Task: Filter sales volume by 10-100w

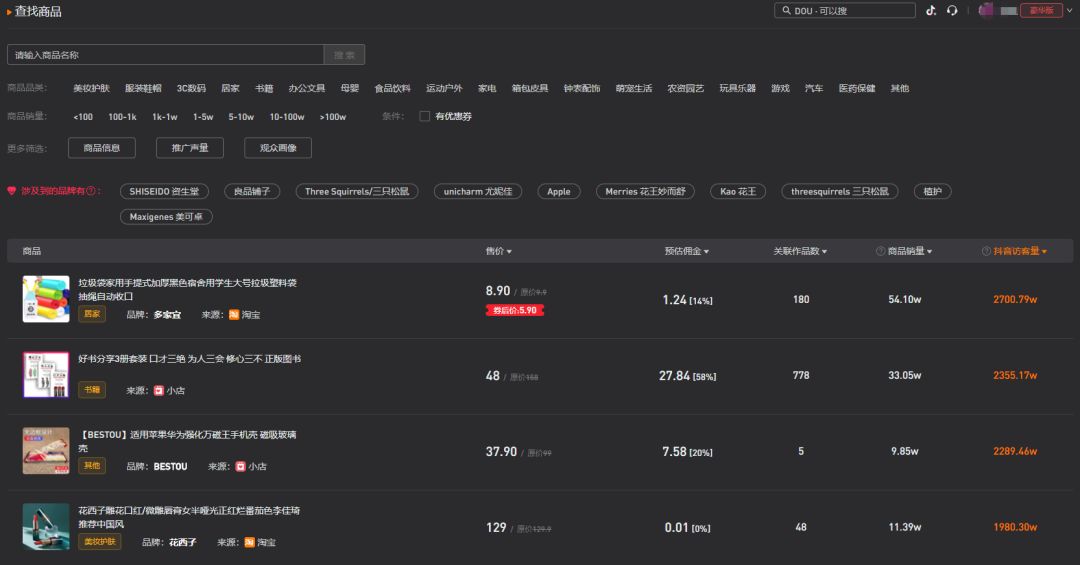Action: pos(287,116)
